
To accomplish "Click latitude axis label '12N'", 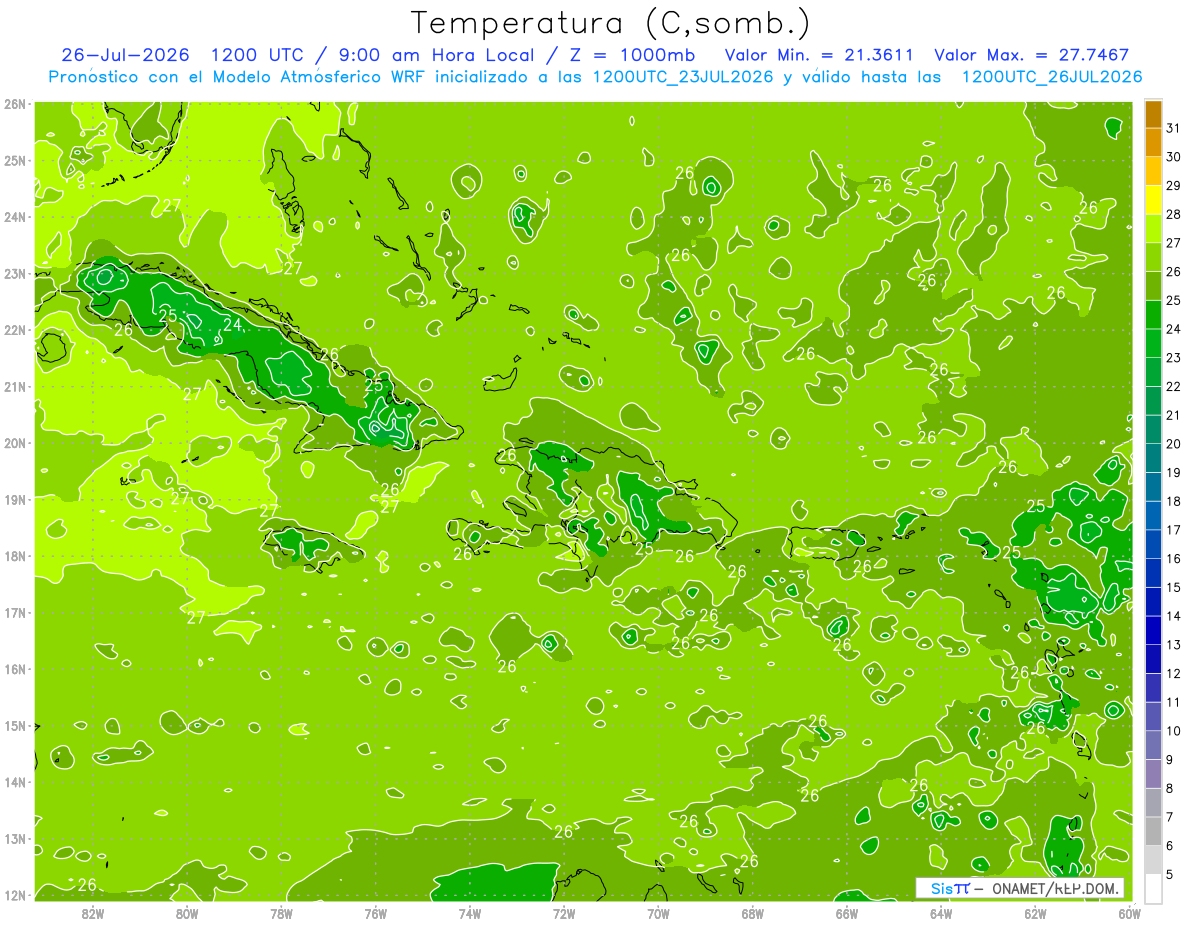I will (14, 895).
